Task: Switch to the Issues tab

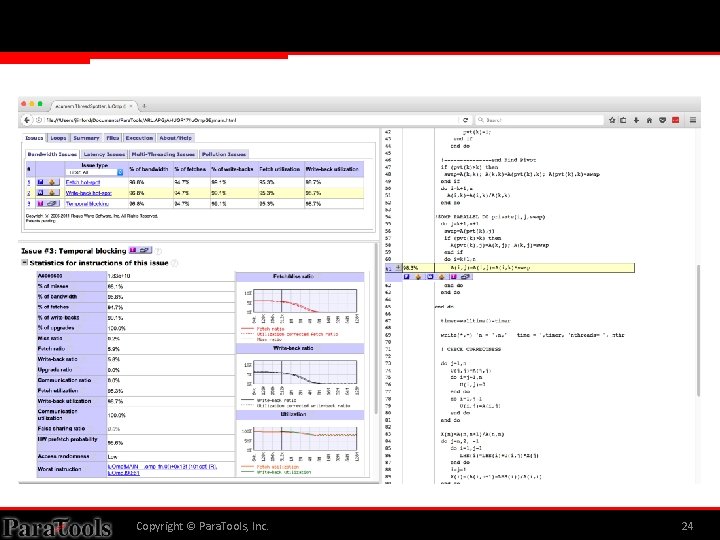Action: [x=34, y=138]
